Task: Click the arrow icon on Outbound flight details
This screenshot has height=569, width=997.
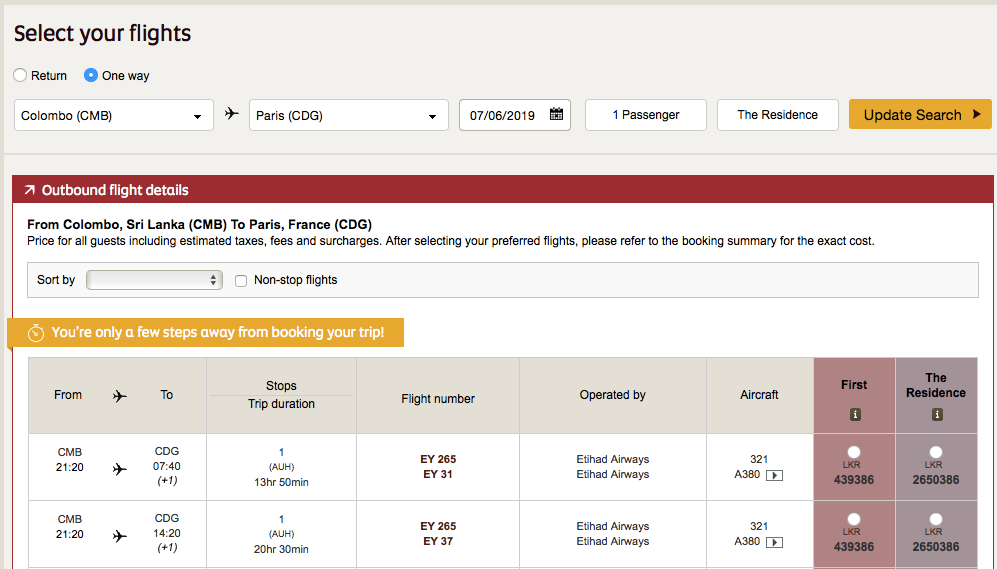Action: [x=29, y=190]
